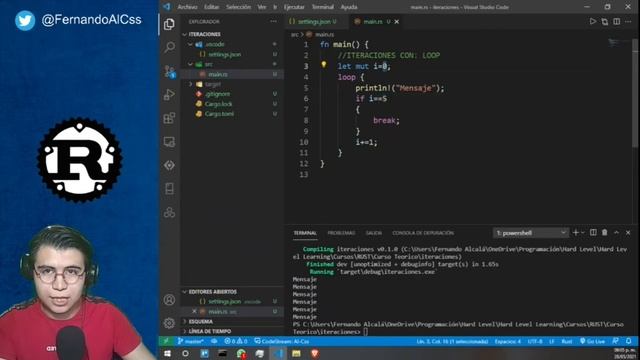Click the feedback icon in status bar

point(616,341)
